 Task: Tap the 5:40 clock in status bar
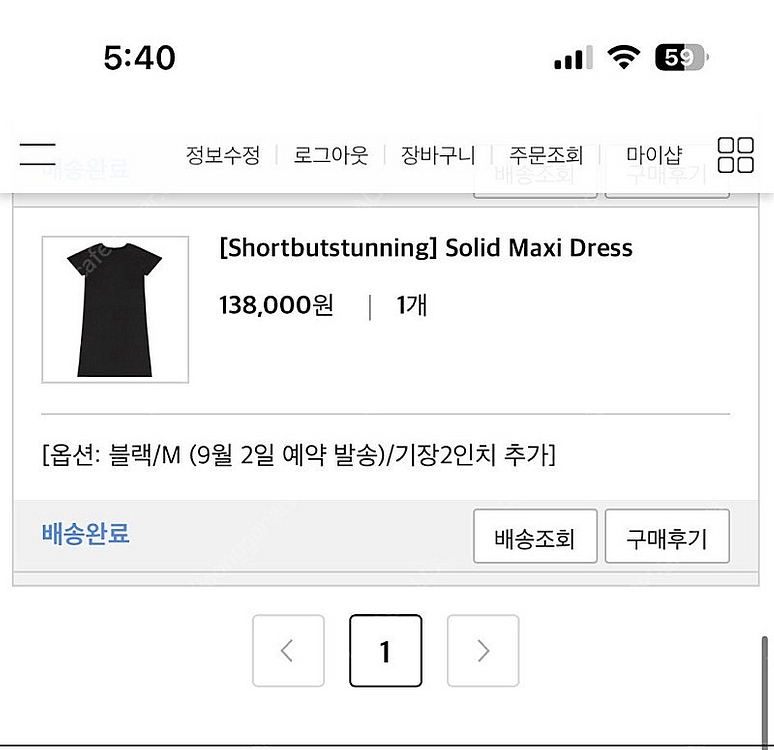click(x=140, y=58)
